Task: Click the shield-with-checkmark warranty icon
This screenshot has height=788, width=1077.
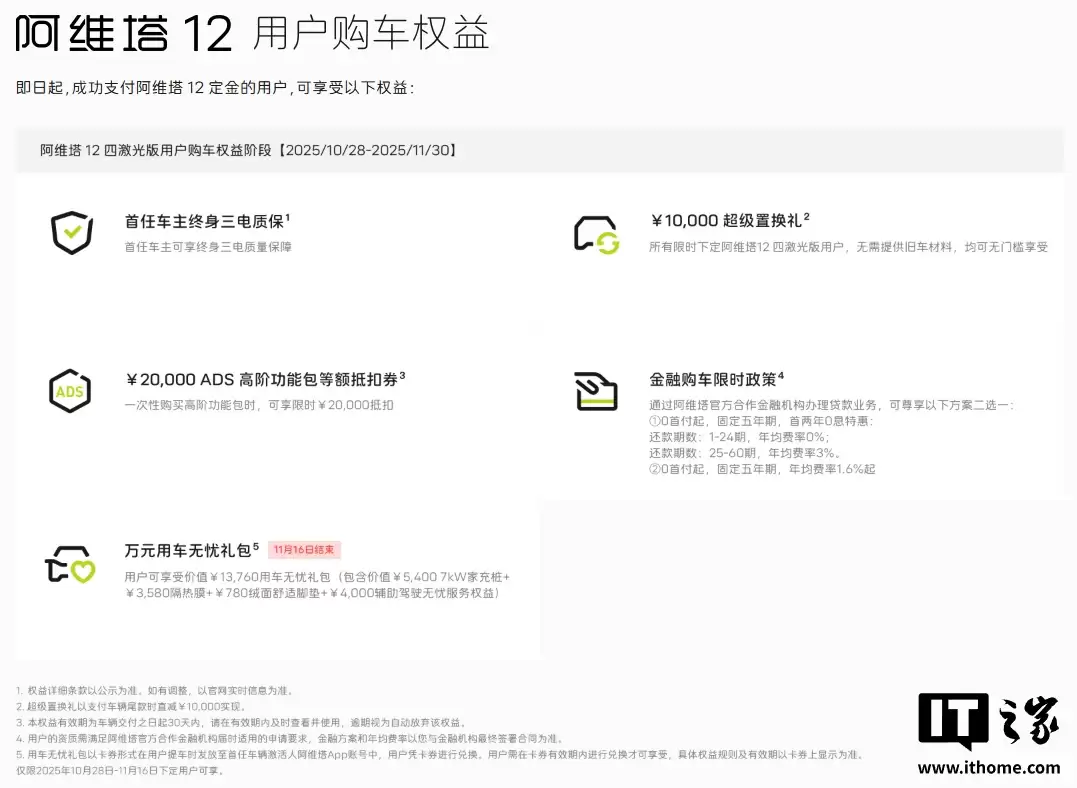Action: coord(70,232)
